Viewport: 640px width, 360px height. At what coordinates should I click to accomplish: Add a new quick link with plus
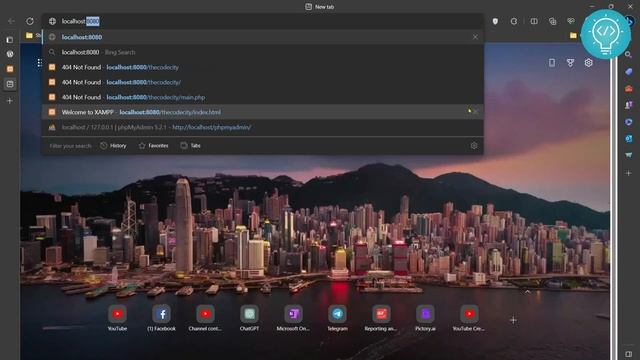[x=513, y=320]
